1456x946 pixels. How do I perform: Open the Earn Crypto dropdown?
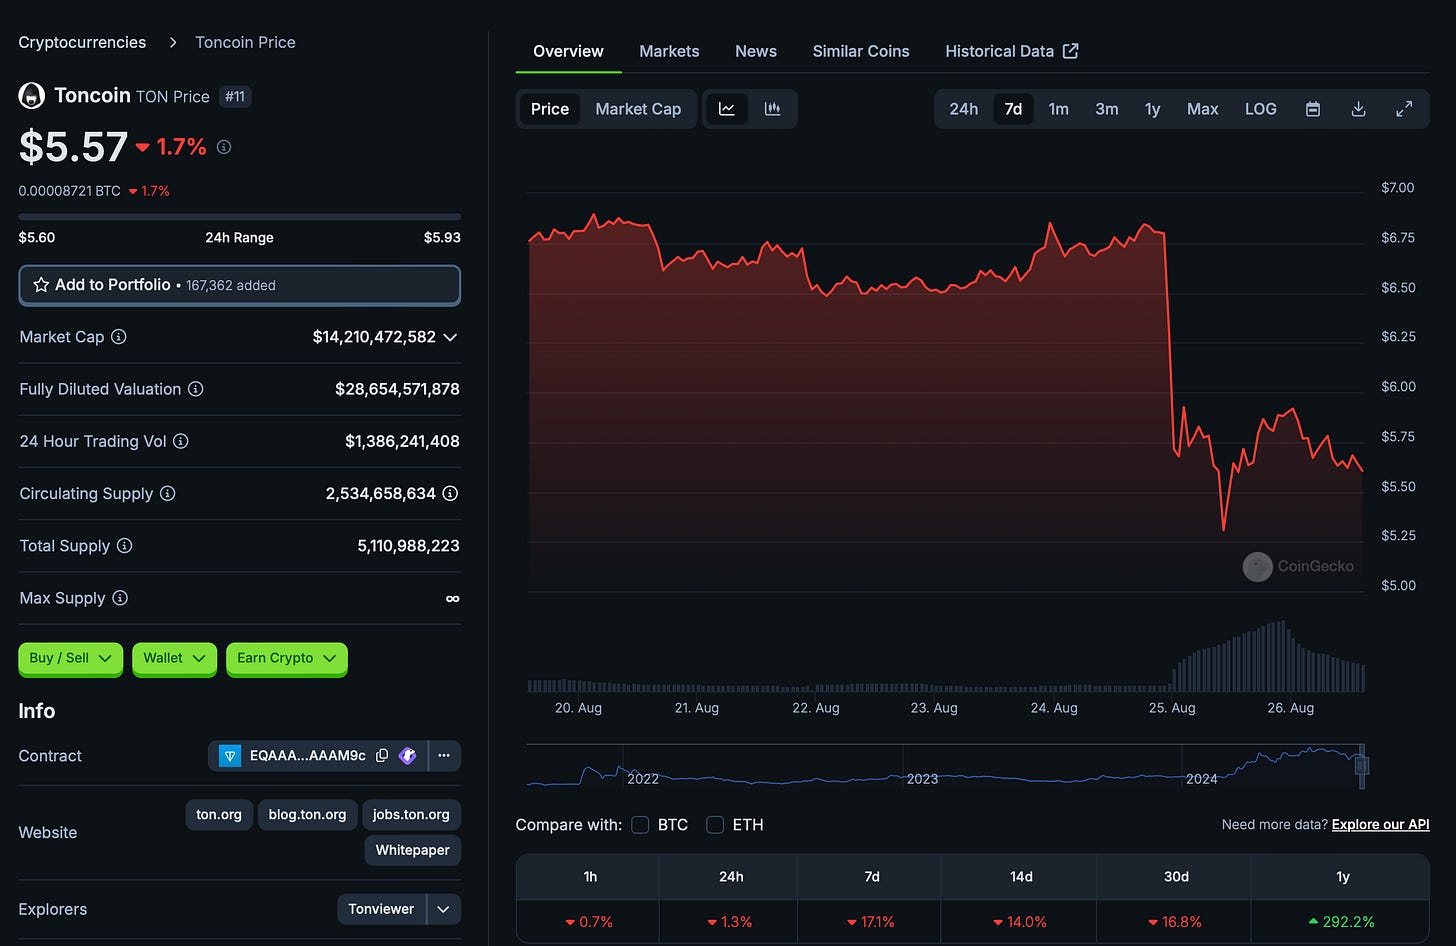[286, 658]
